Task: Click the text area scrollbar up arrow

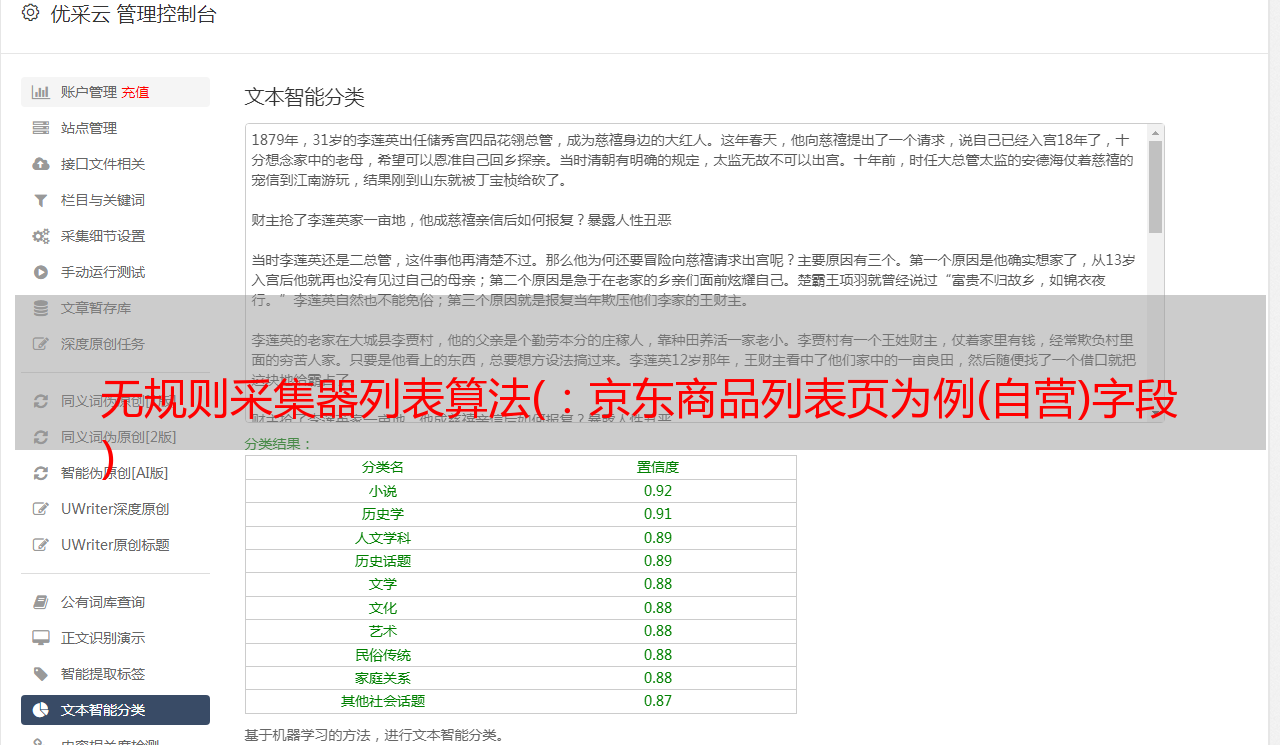Action: [1155, 133]
